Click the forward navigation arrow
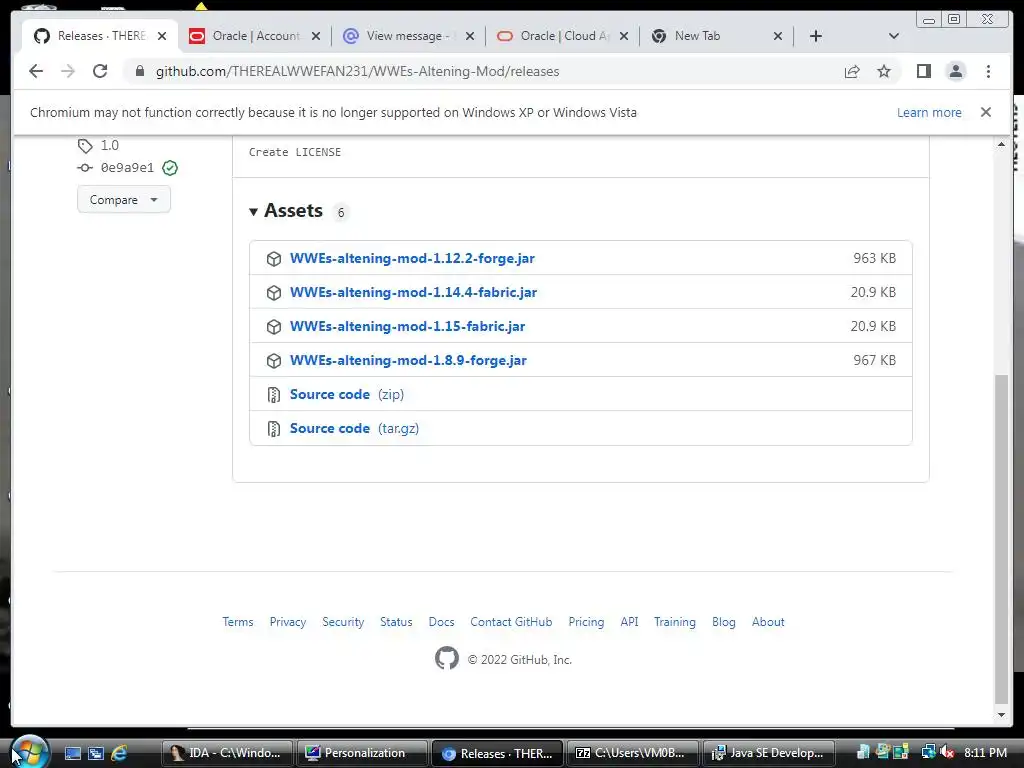This screenshot has width=1024, height=768. (x=68, y=71)
